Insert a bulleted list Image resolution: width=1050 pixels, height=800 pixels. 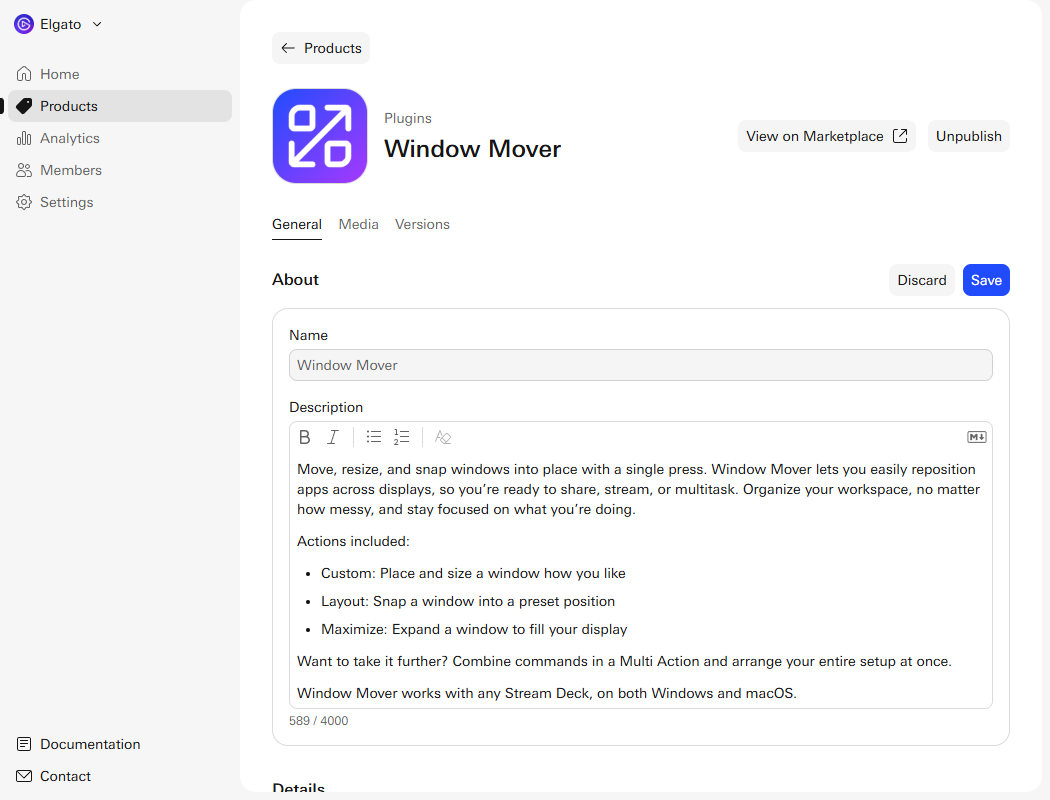374,437
